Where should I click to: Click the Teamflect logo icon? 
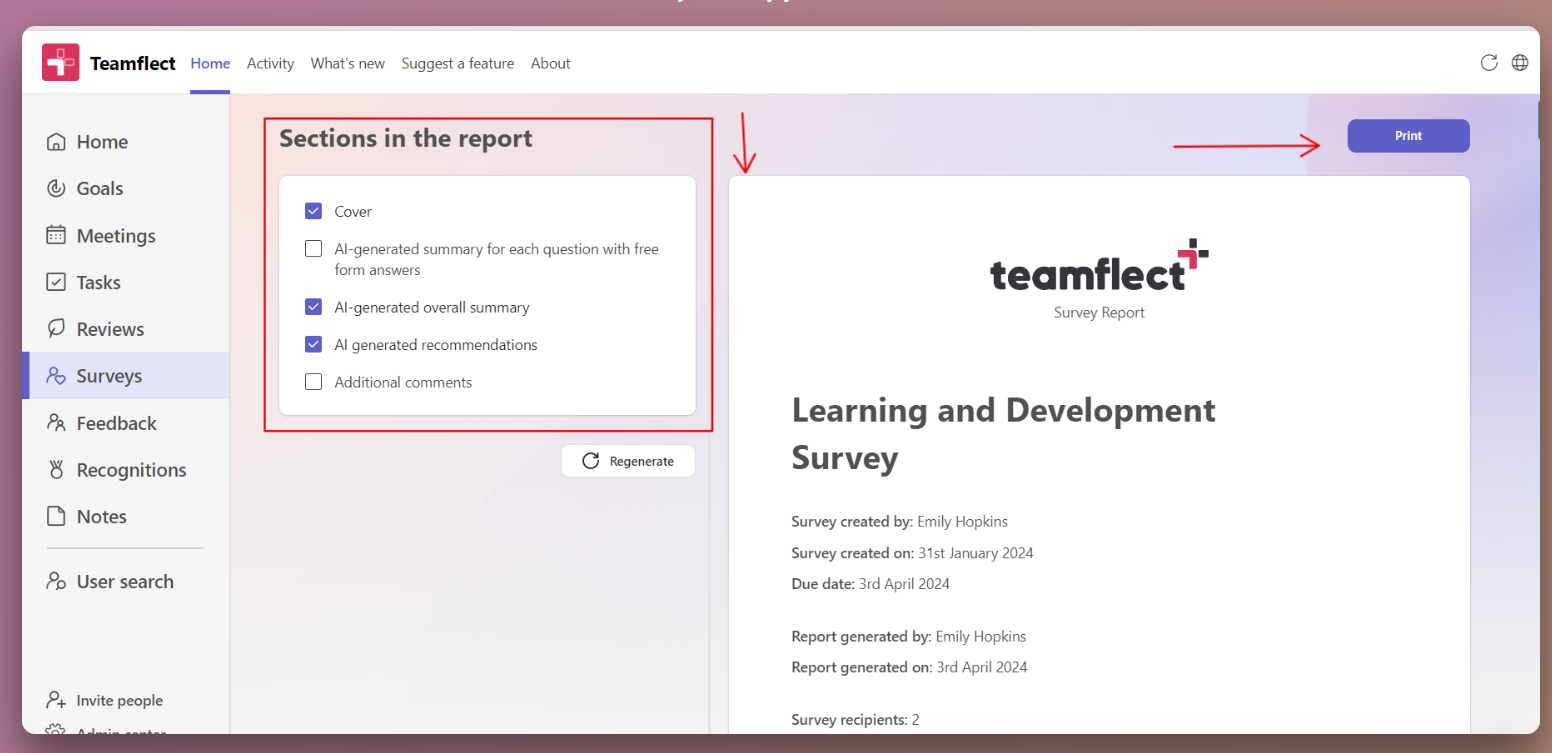60,63
